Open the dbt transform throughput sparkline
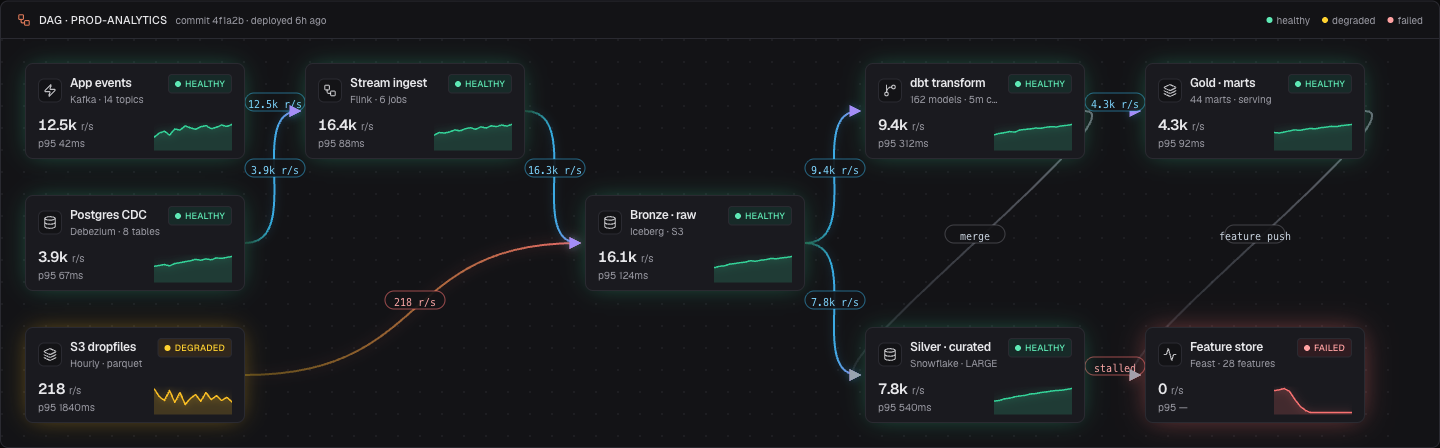The width and height of the screenshot is (1440, 448). 1033,137
